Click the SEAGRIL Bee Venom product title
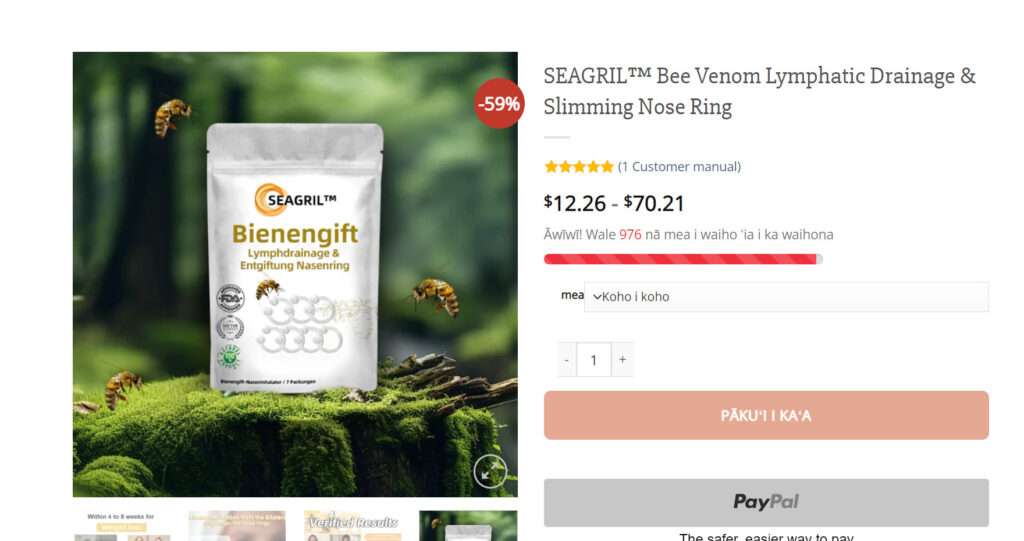 pyautogui.click(x=760, y=91)
